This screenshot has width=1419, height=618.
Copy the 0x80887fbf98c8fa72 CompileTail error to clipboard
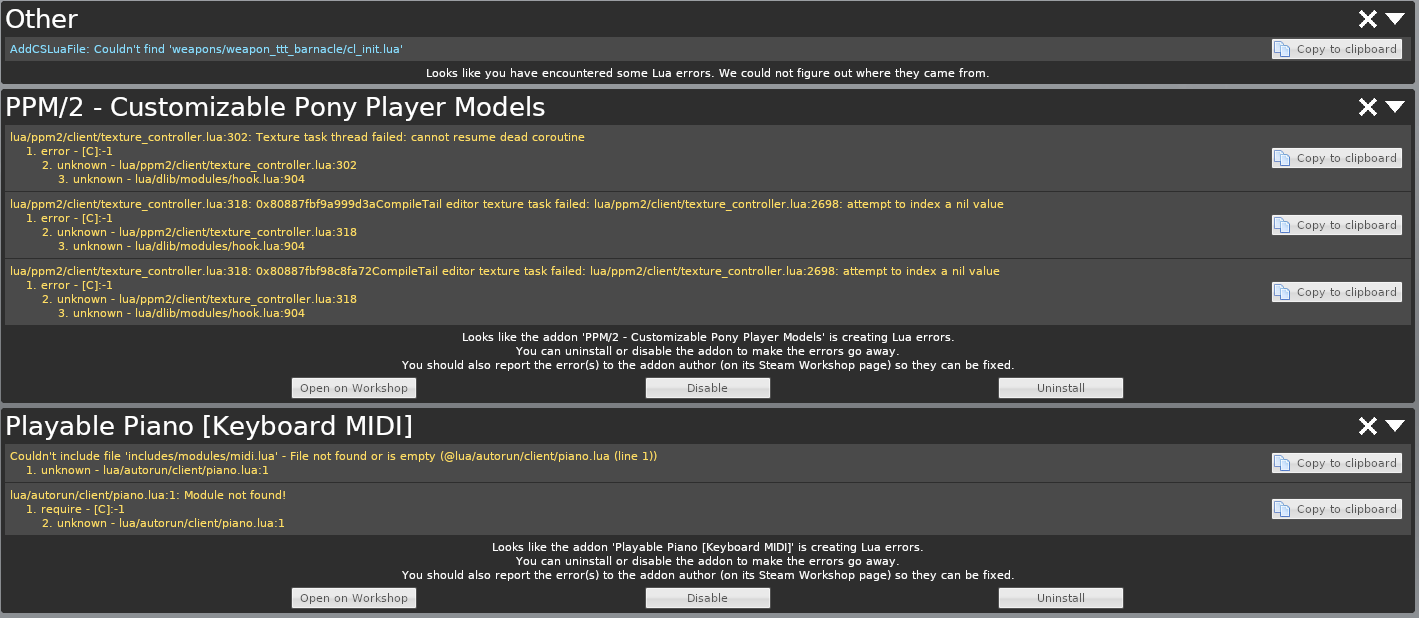[1336, 292]
